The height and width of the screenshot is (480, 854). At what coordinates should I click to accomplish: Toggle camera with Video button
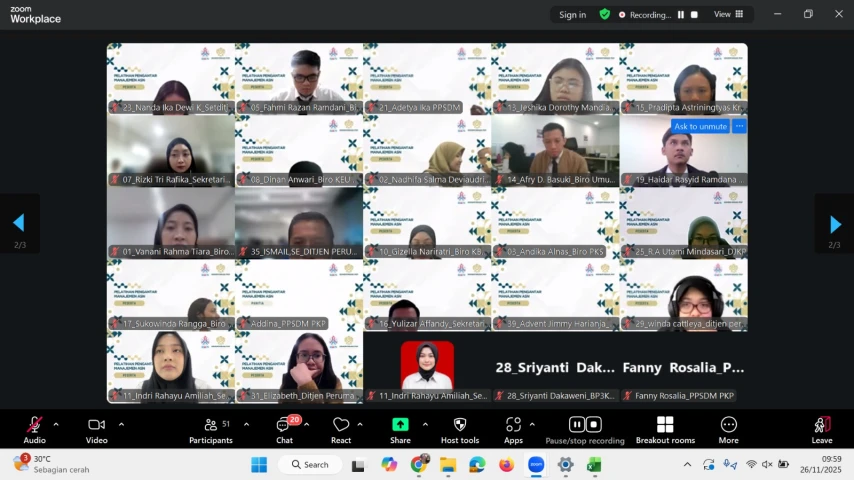point(96,430)
